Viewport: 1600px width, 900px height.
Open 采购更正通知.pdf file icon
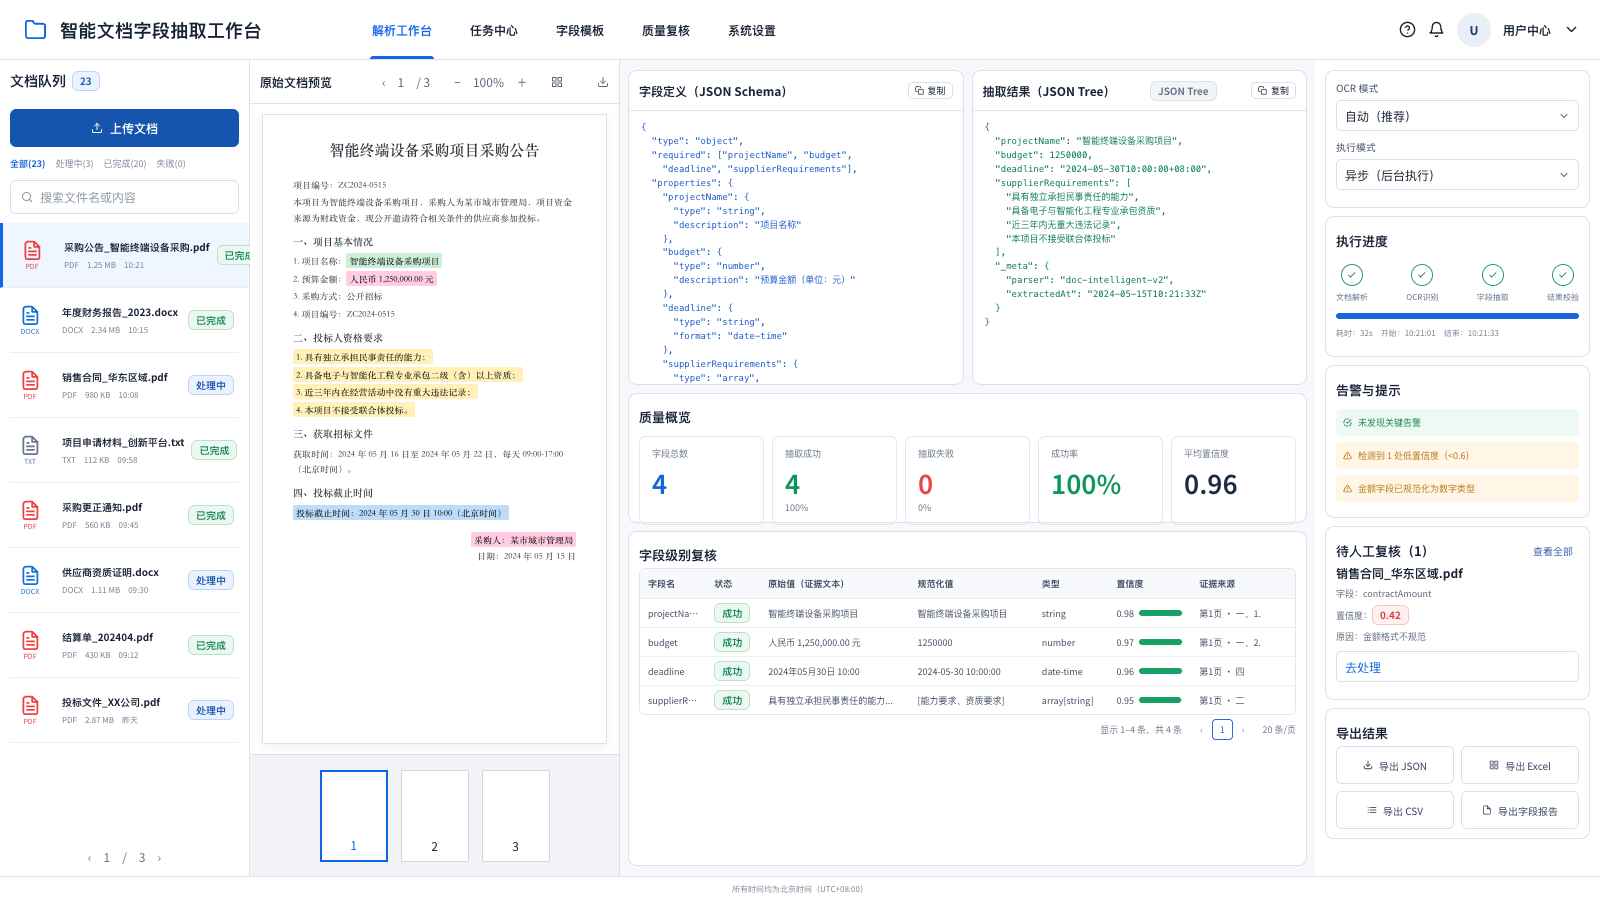click(x=30, y=513)
